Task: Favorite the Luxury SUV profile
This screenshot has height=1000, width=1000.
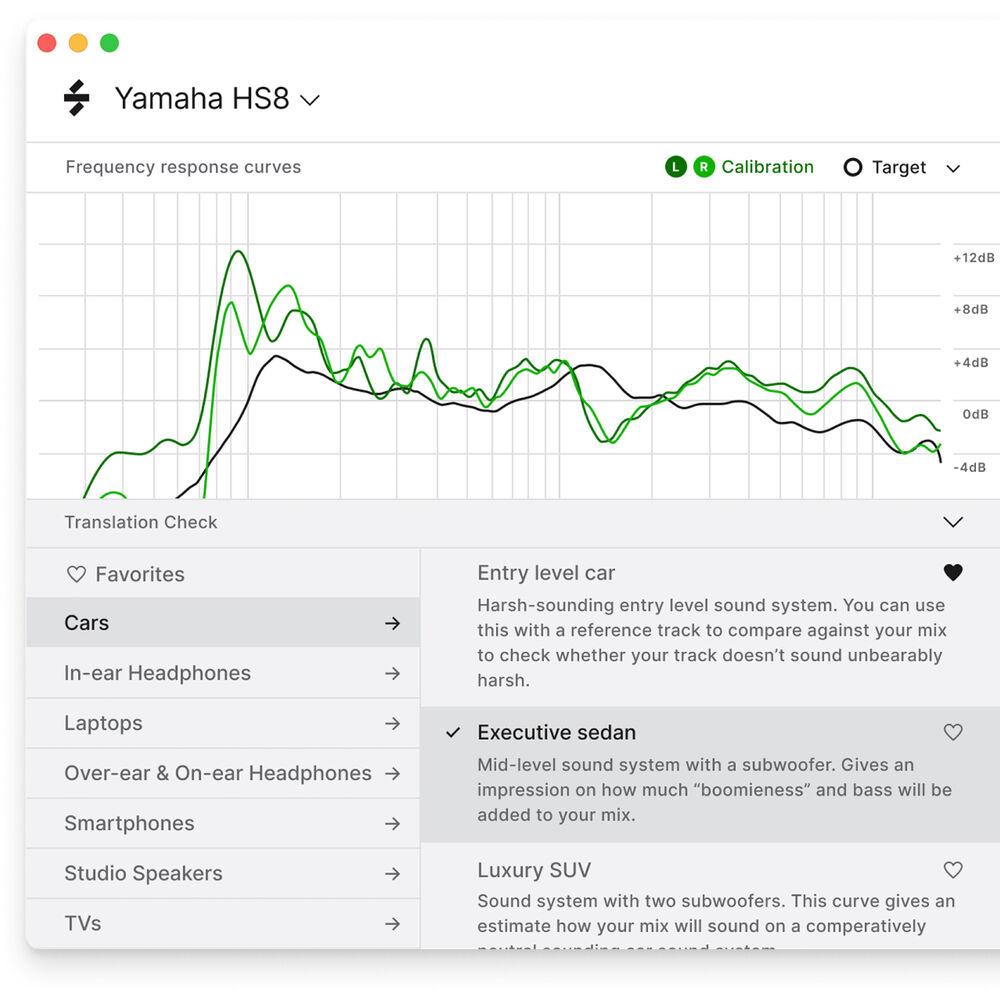Action: [953, 870]
